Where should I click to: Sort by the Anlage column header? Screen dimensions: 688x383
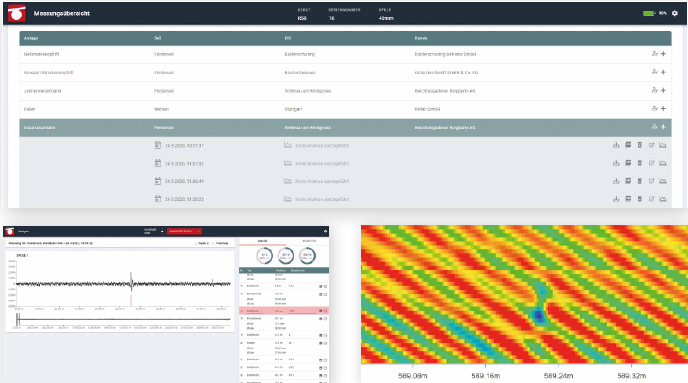(31, 38)
